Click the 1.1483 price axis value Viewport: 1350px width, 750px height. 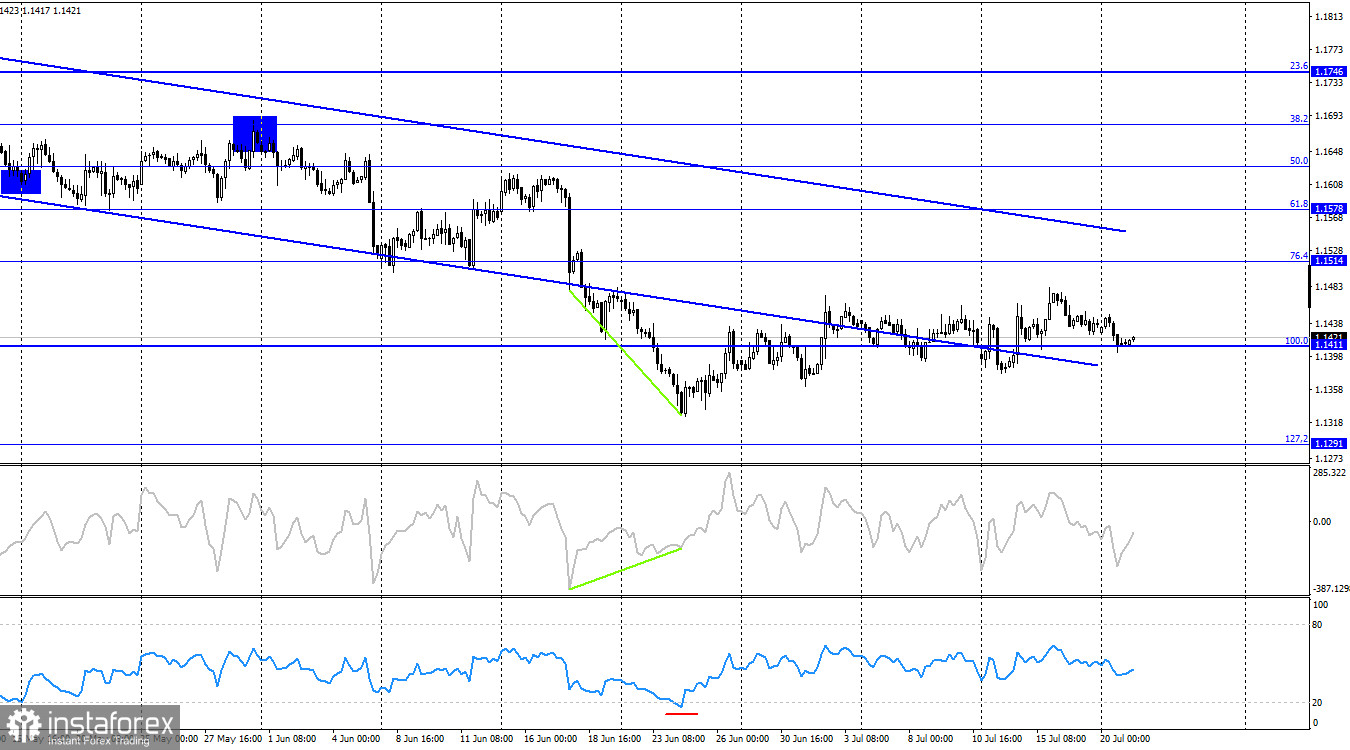(x=1329, y=288)
